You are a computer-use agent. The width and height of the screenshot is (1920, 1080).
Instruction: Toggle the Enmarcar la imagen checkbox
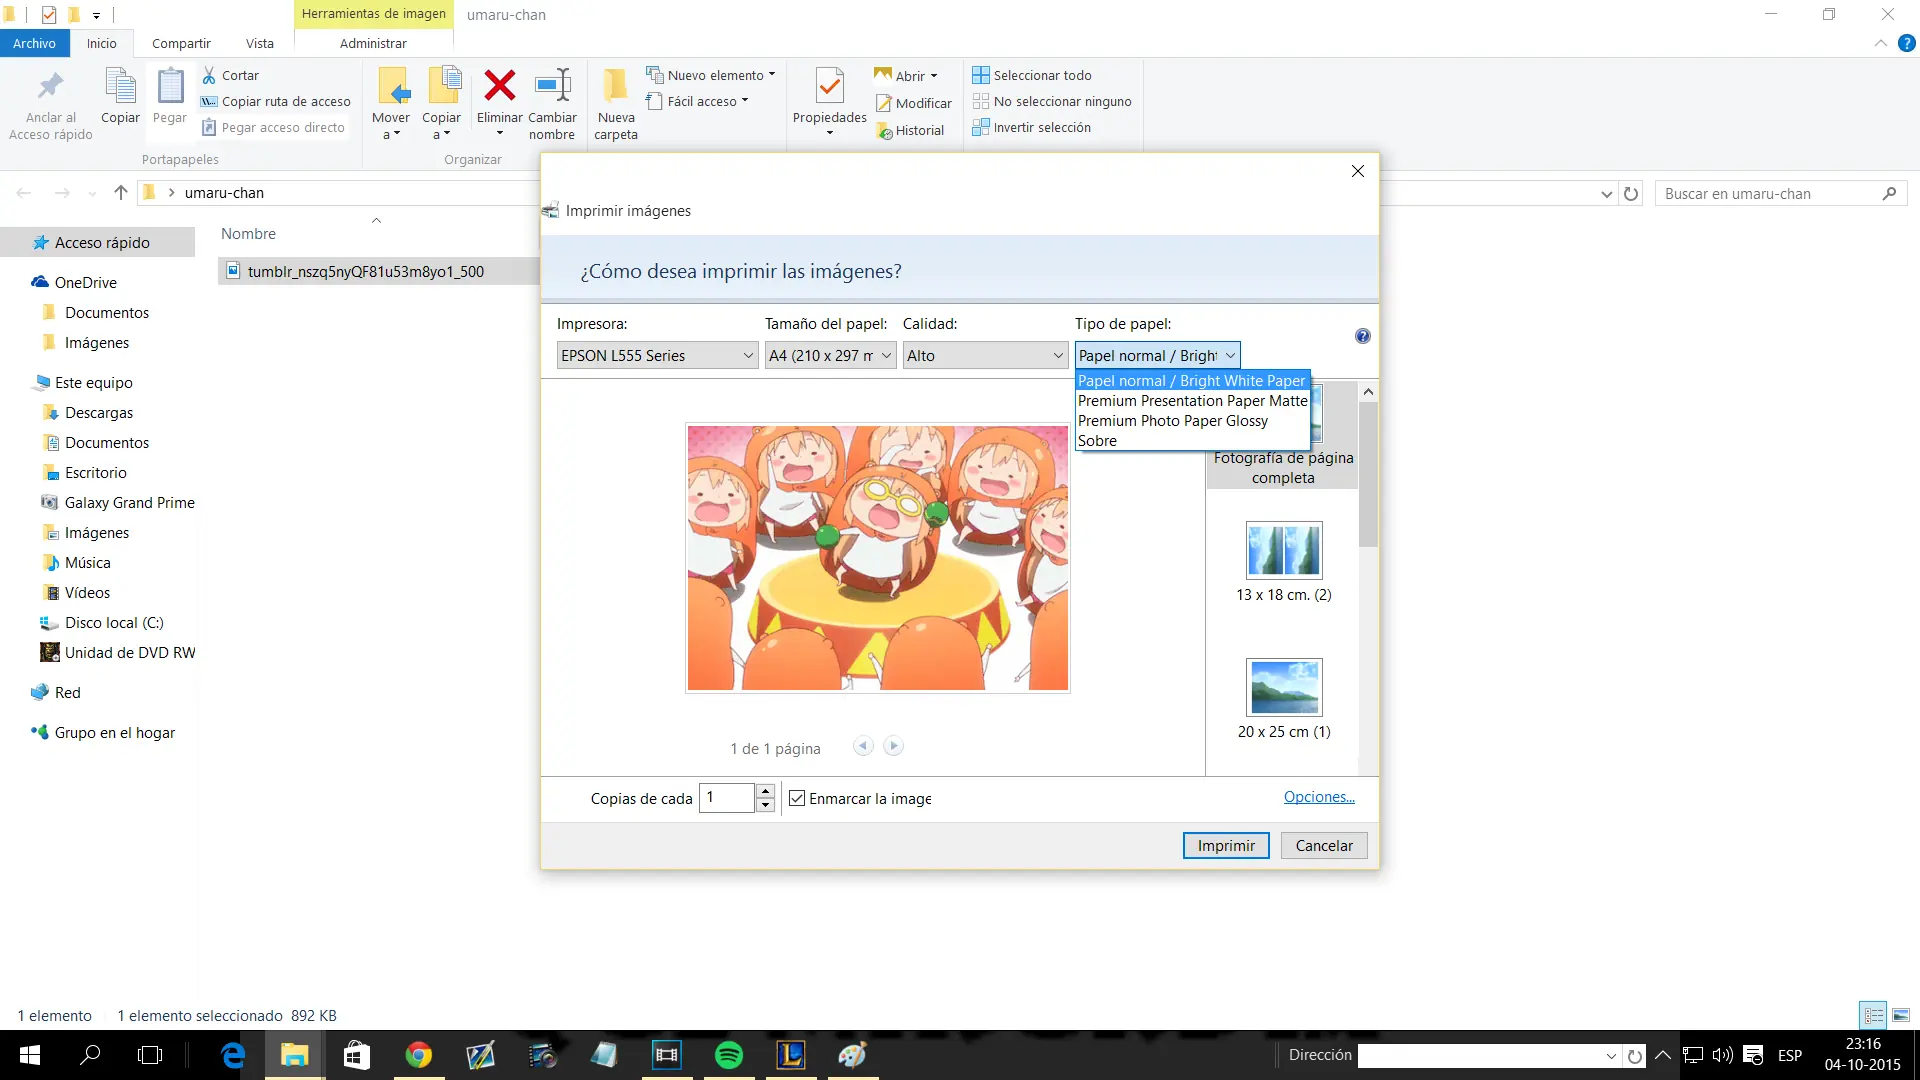point(797,798)
